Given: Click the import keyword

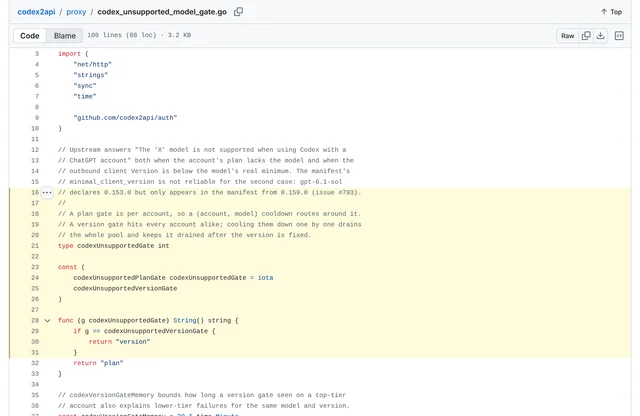Looking at the screenshot, I should pyautogui.click(x=69, y=53).
